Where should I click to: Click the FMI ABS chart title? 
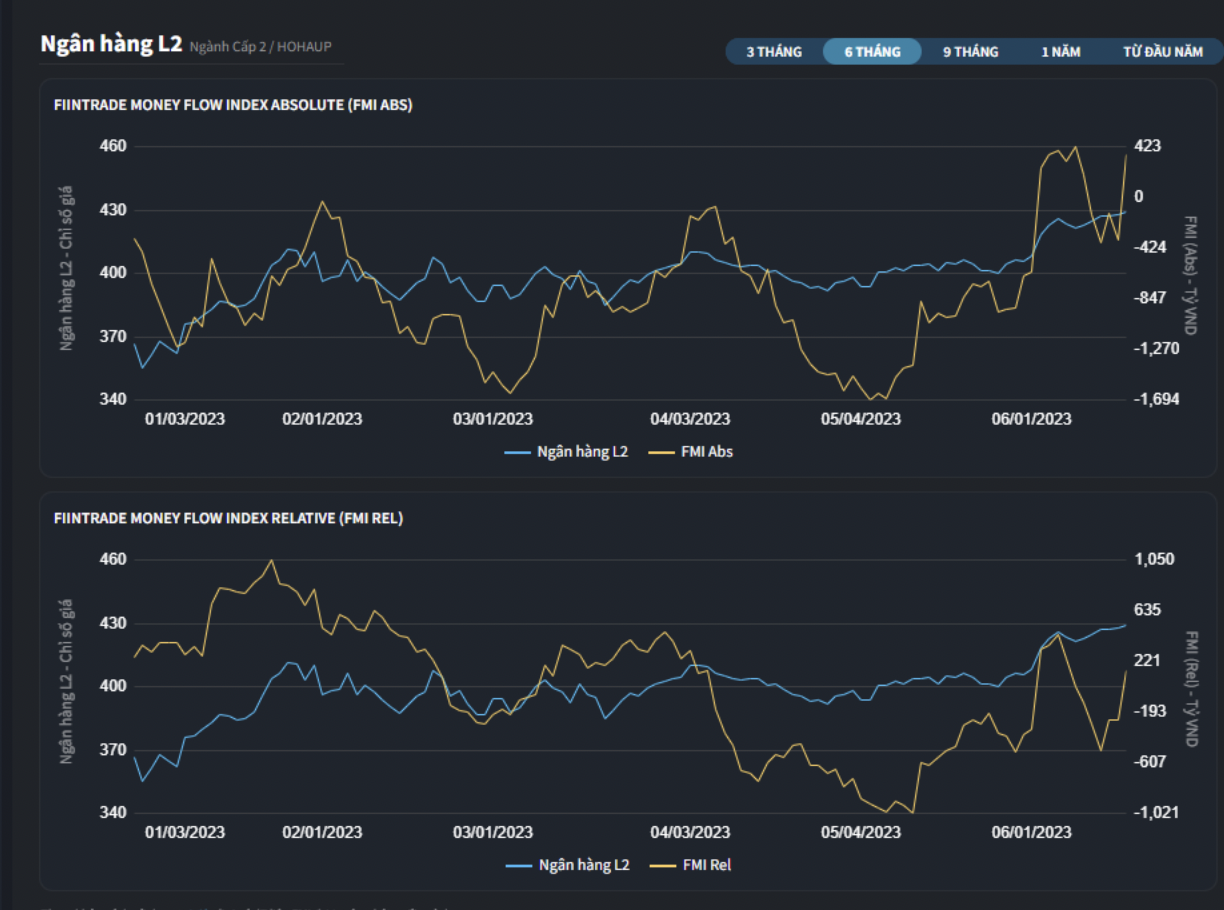(x=233, y=105)
